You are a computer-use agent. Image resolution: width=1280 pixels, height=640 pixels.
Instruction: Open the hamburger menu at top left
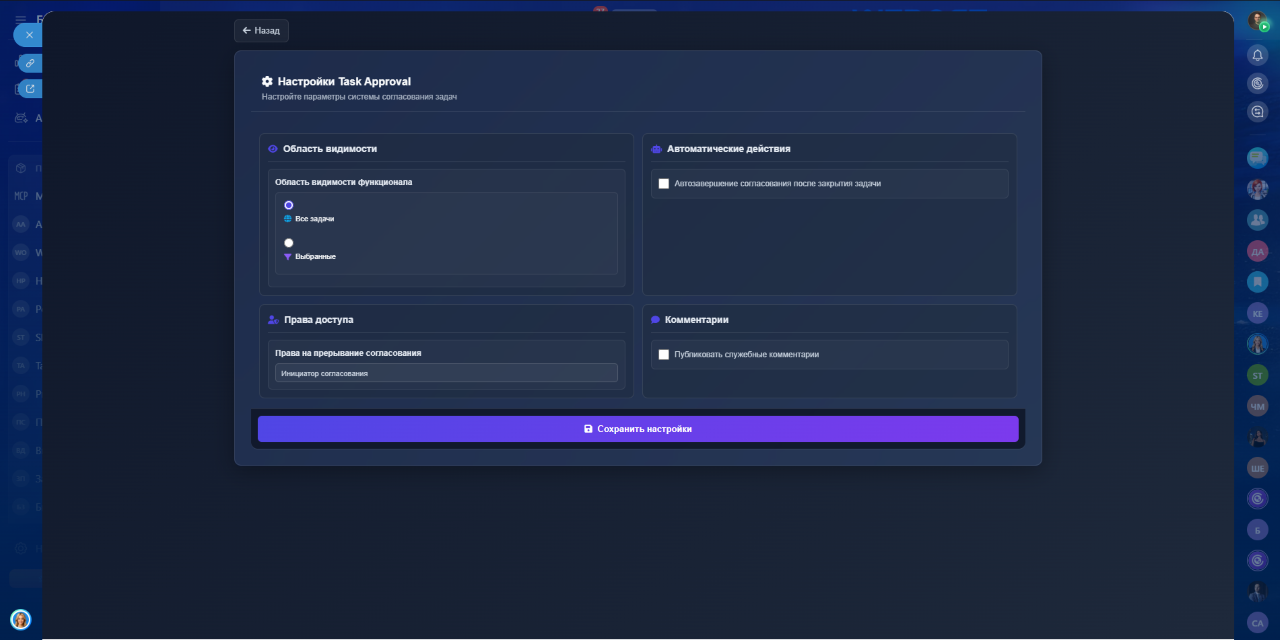(x=20, y=18)
